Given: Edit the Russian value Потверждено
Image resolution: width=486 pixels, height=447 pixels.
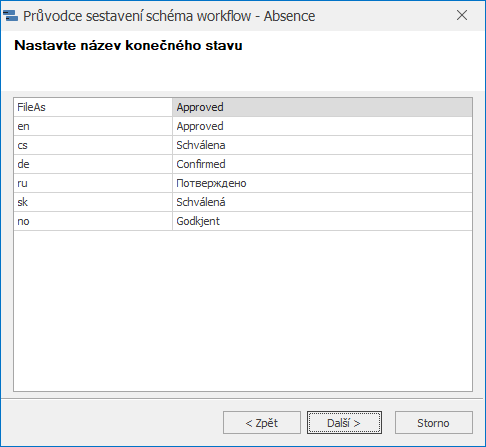Looking at the screenshot, I should click(322, 183).
